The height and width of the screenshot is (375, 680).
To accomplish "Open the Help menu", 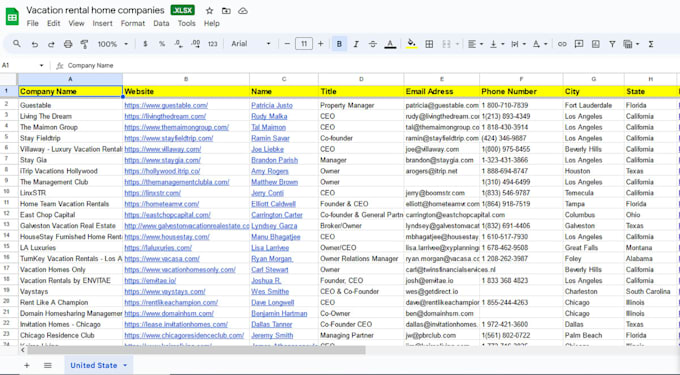I will click(212, 23).
